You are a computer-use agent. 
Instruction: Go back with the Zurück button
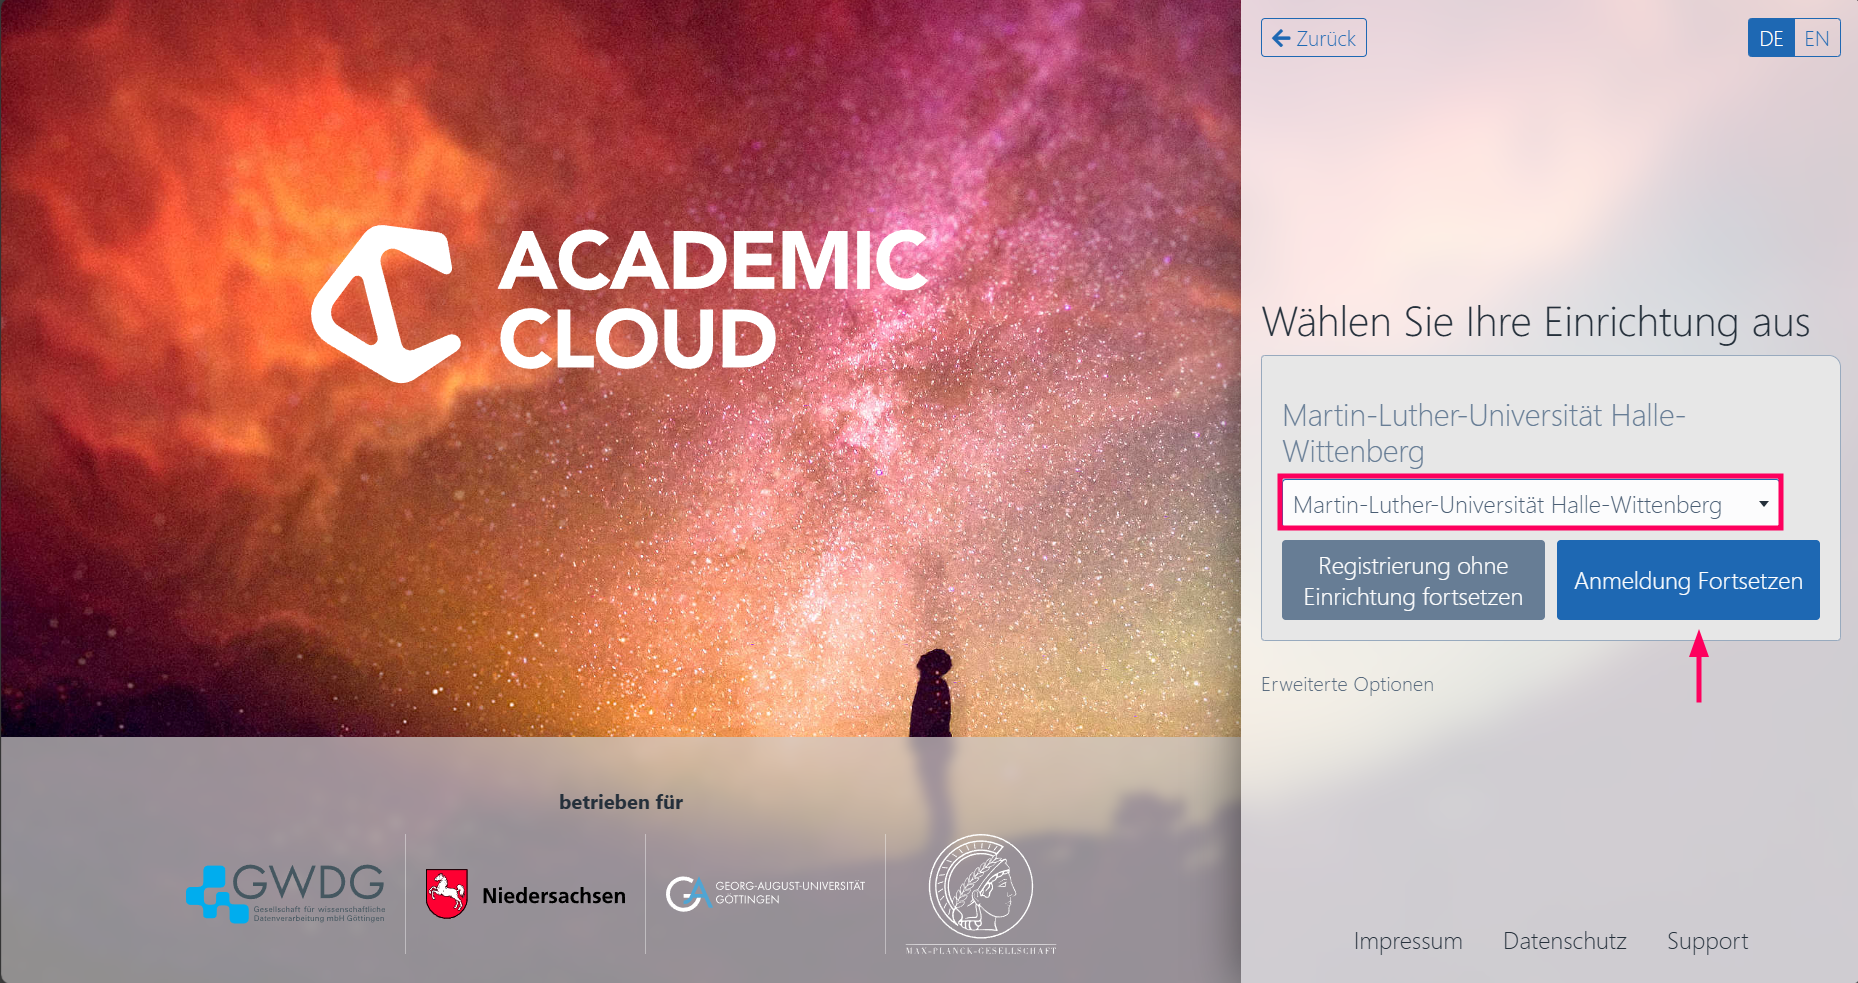(x=1314, y=38)
